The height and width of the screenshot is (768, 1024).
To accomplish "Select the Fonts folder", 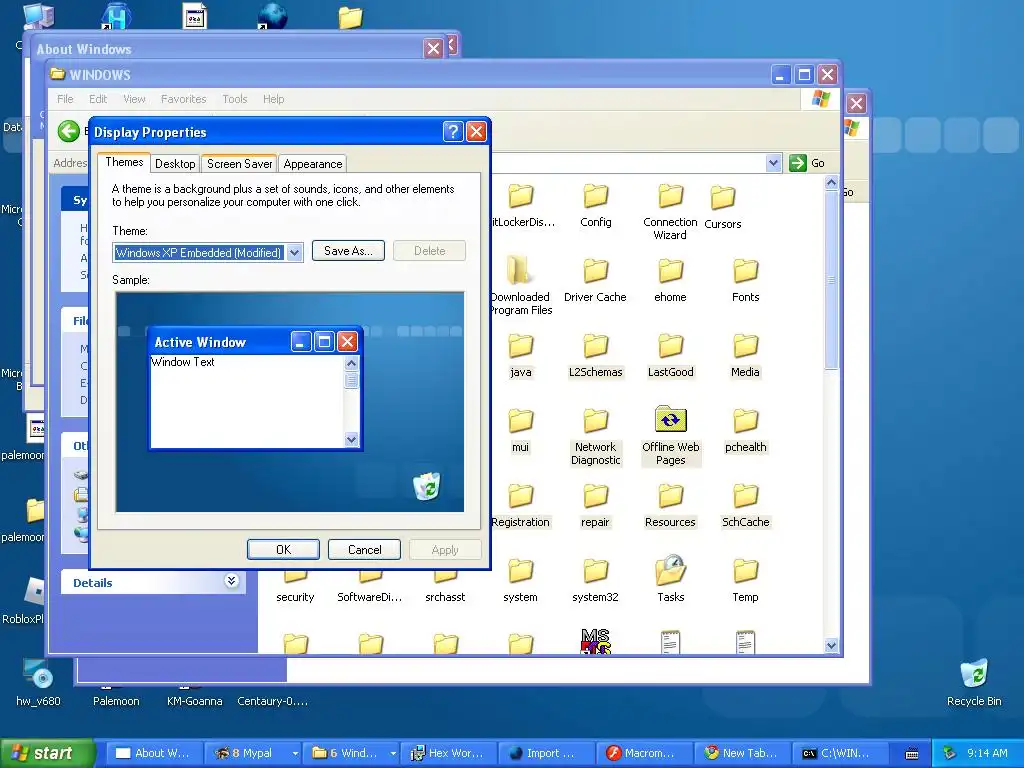I will click(x=745, y=281).
